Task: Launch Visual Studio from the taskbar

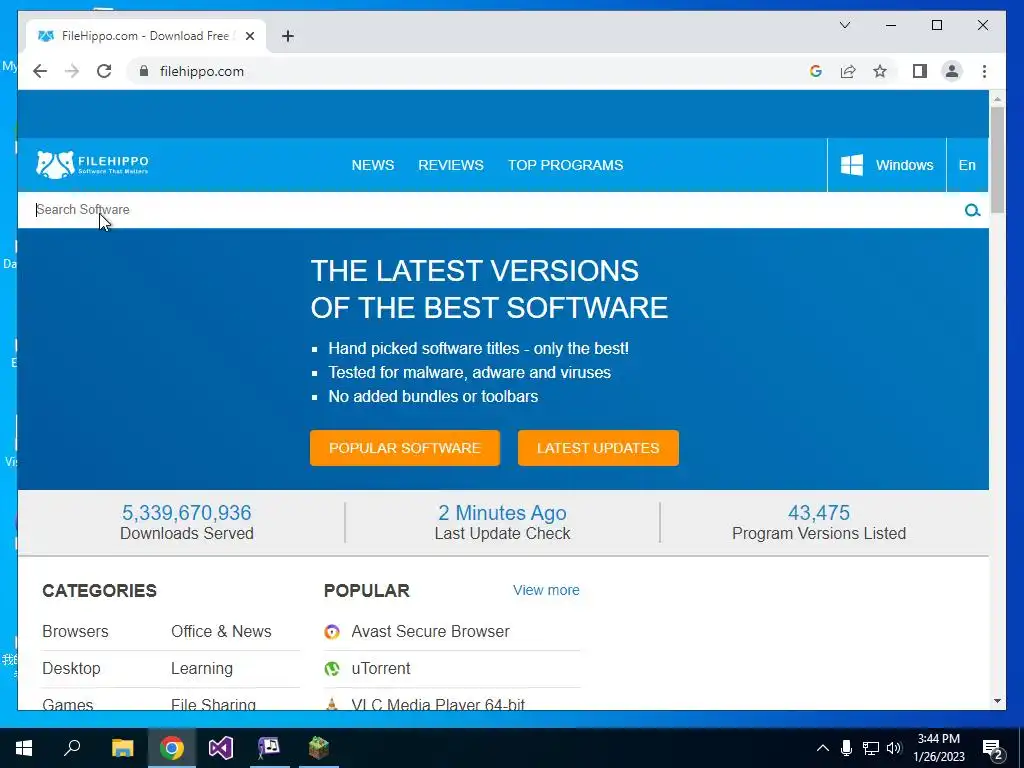Action: (221, 748)
